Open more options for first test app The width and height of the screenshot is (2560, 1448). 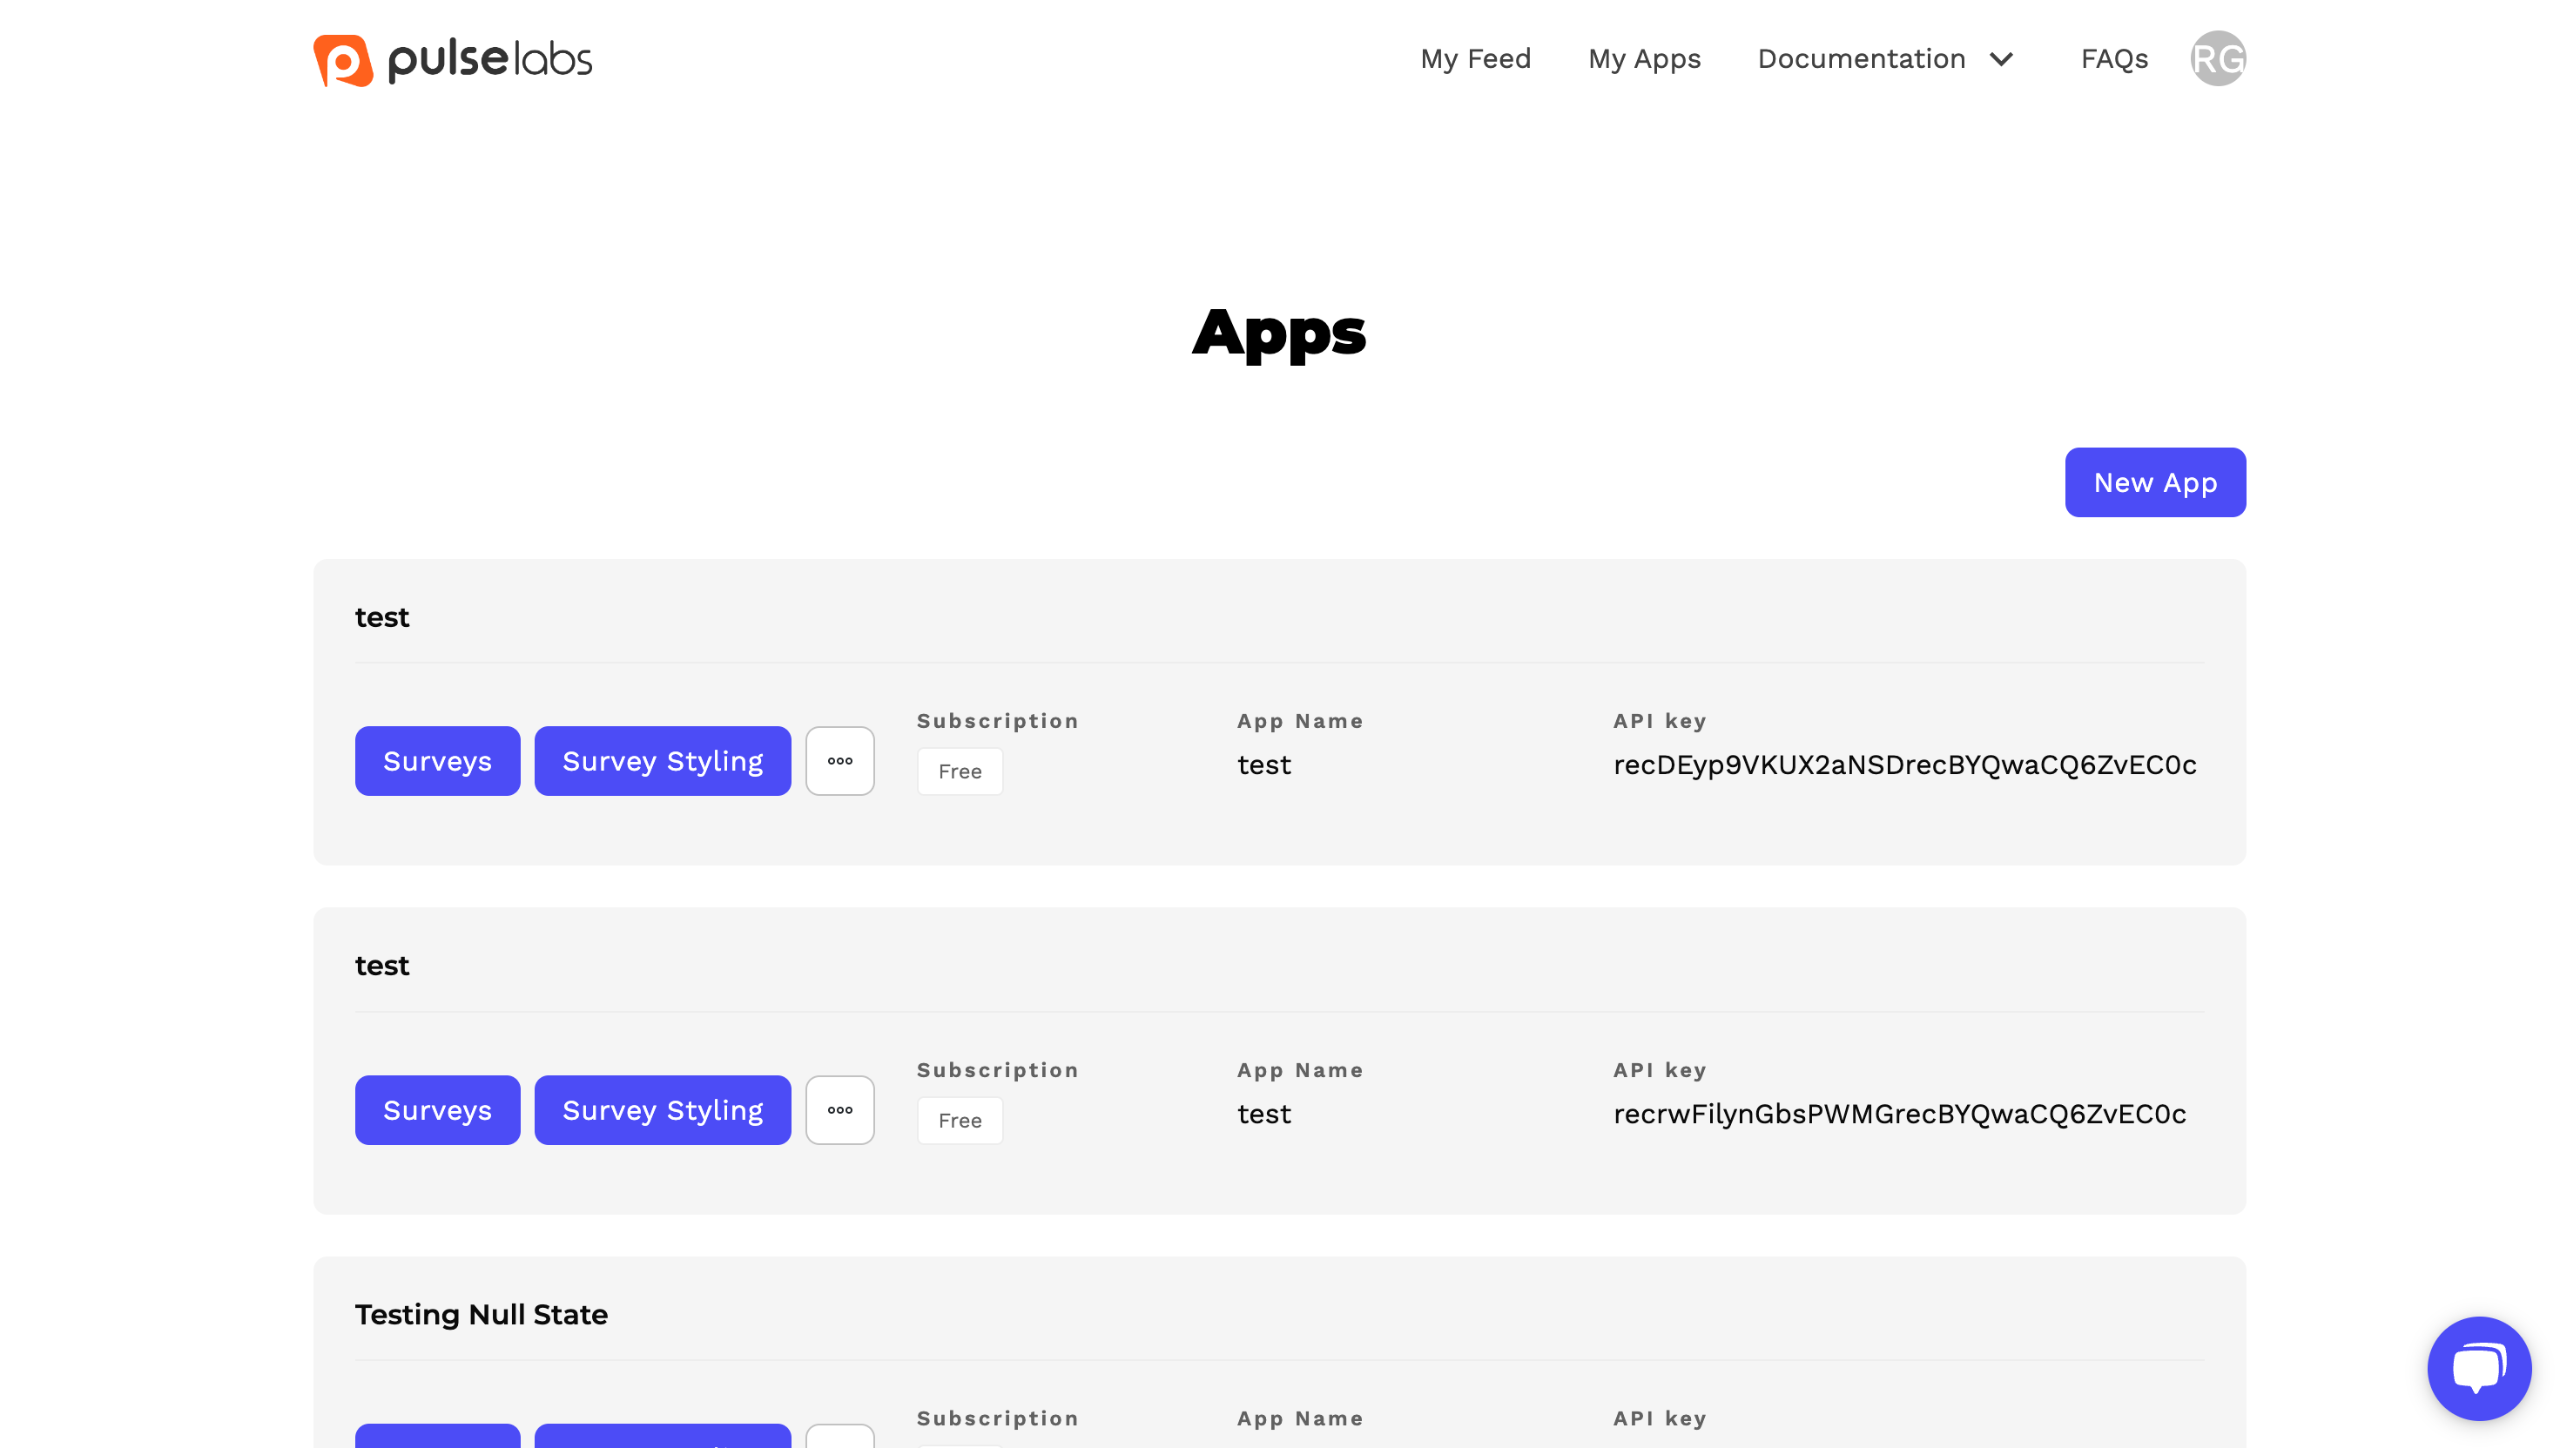tap(840, 761)
